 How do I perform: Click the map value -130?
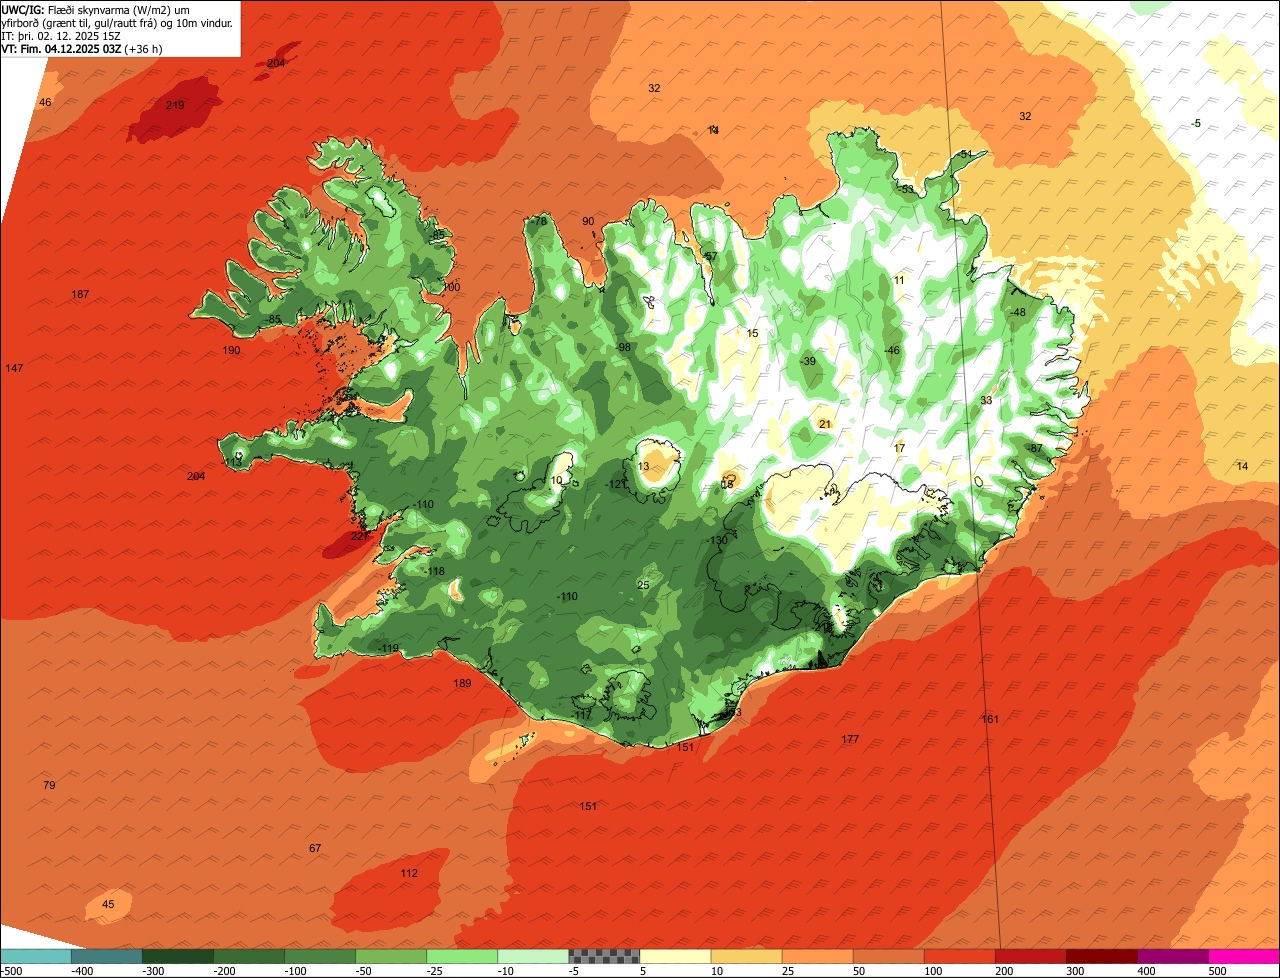coord(716,541)
